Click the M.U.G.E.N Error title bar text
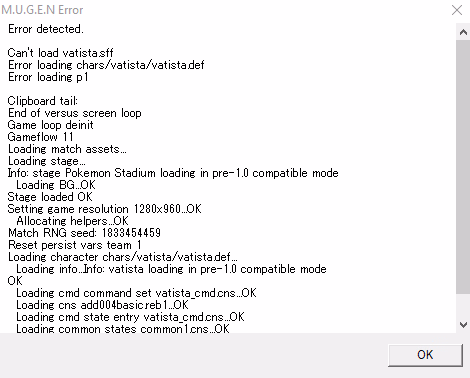Viewport: 470px width, 378px height. tap(42, 10)
